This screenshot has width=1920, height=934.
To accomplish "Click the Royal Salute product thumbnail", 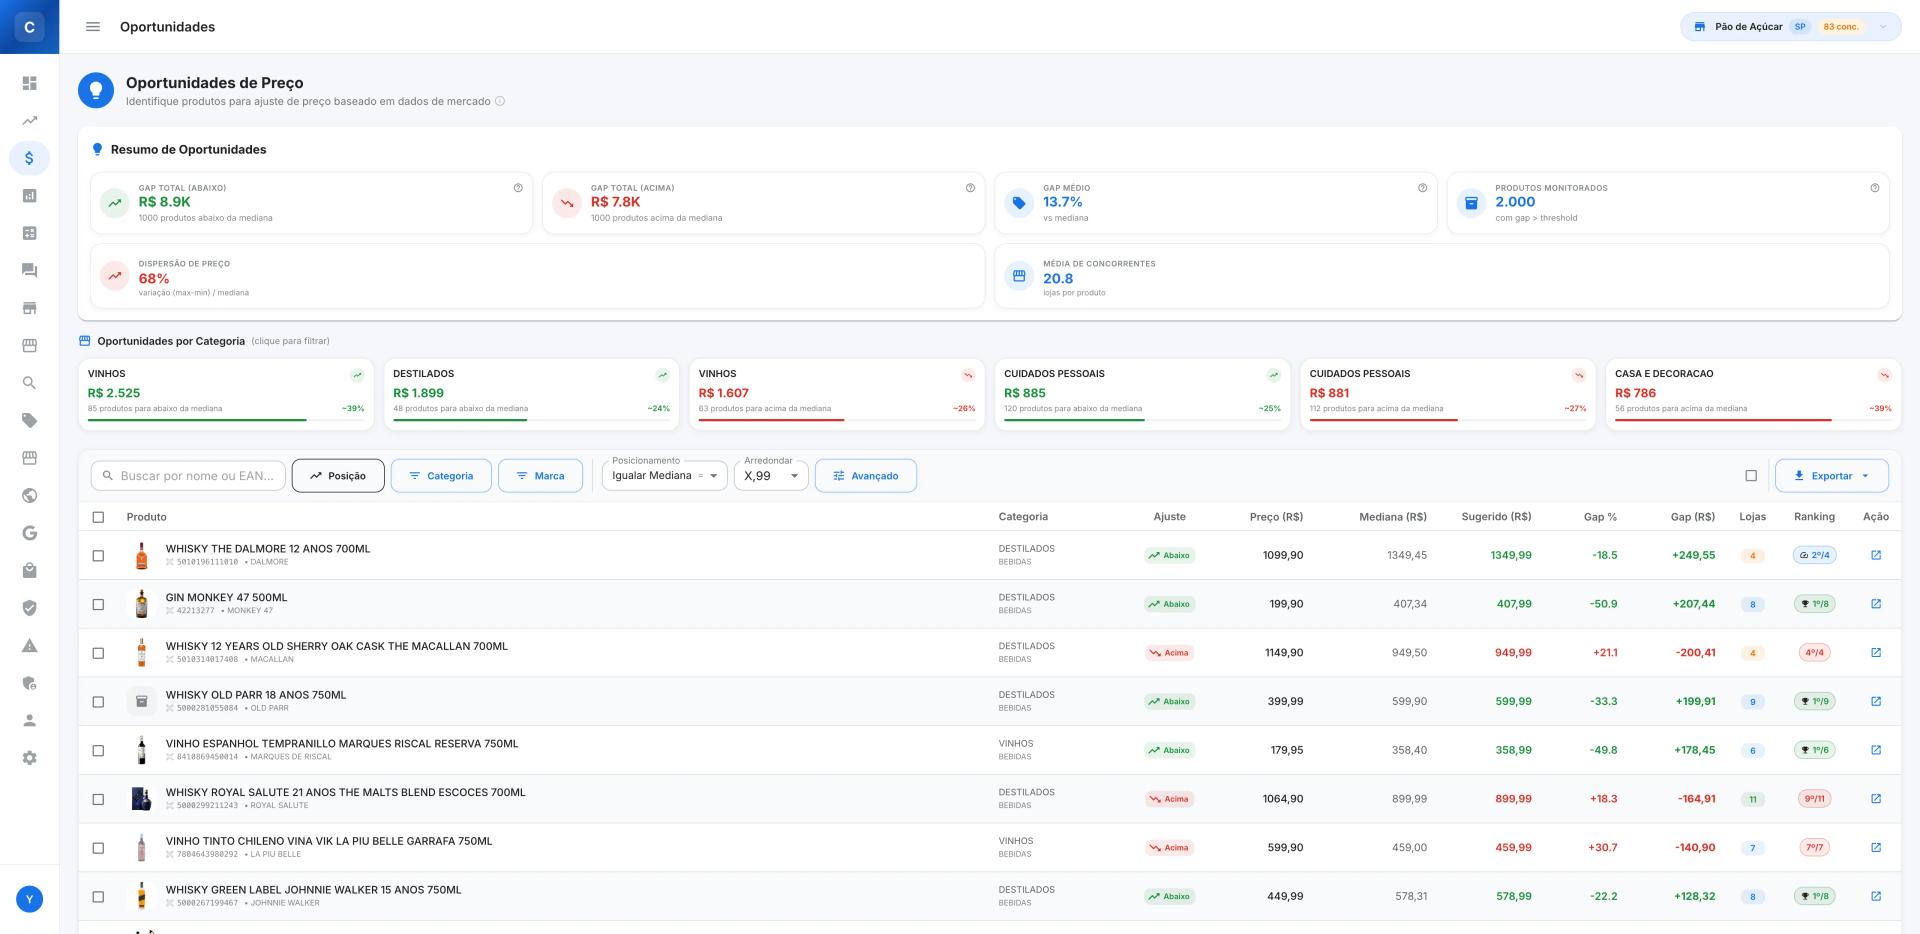I will point(142,799).
